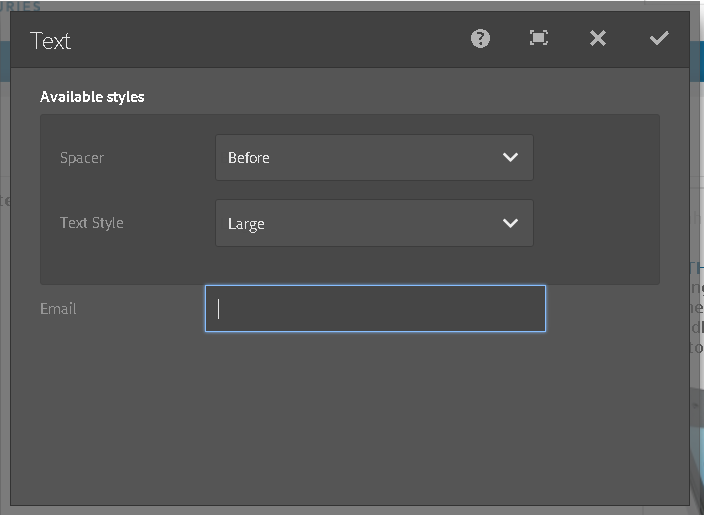Click the Text Style field label
Image resolution: width=704 pixels, height=515 pixels.
[x=92, y=223]
